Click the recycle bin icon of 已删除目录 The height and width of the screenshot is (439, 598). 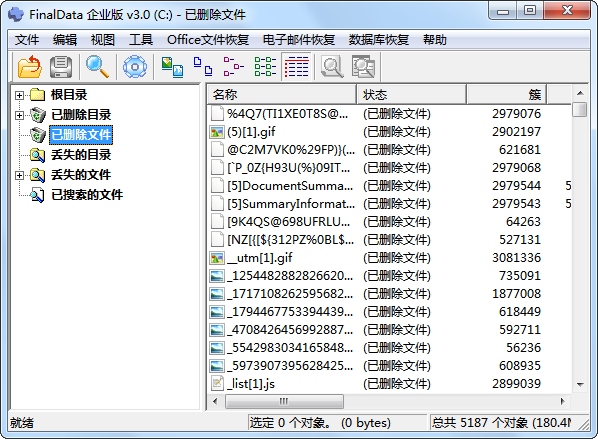(x=38, y=115)
